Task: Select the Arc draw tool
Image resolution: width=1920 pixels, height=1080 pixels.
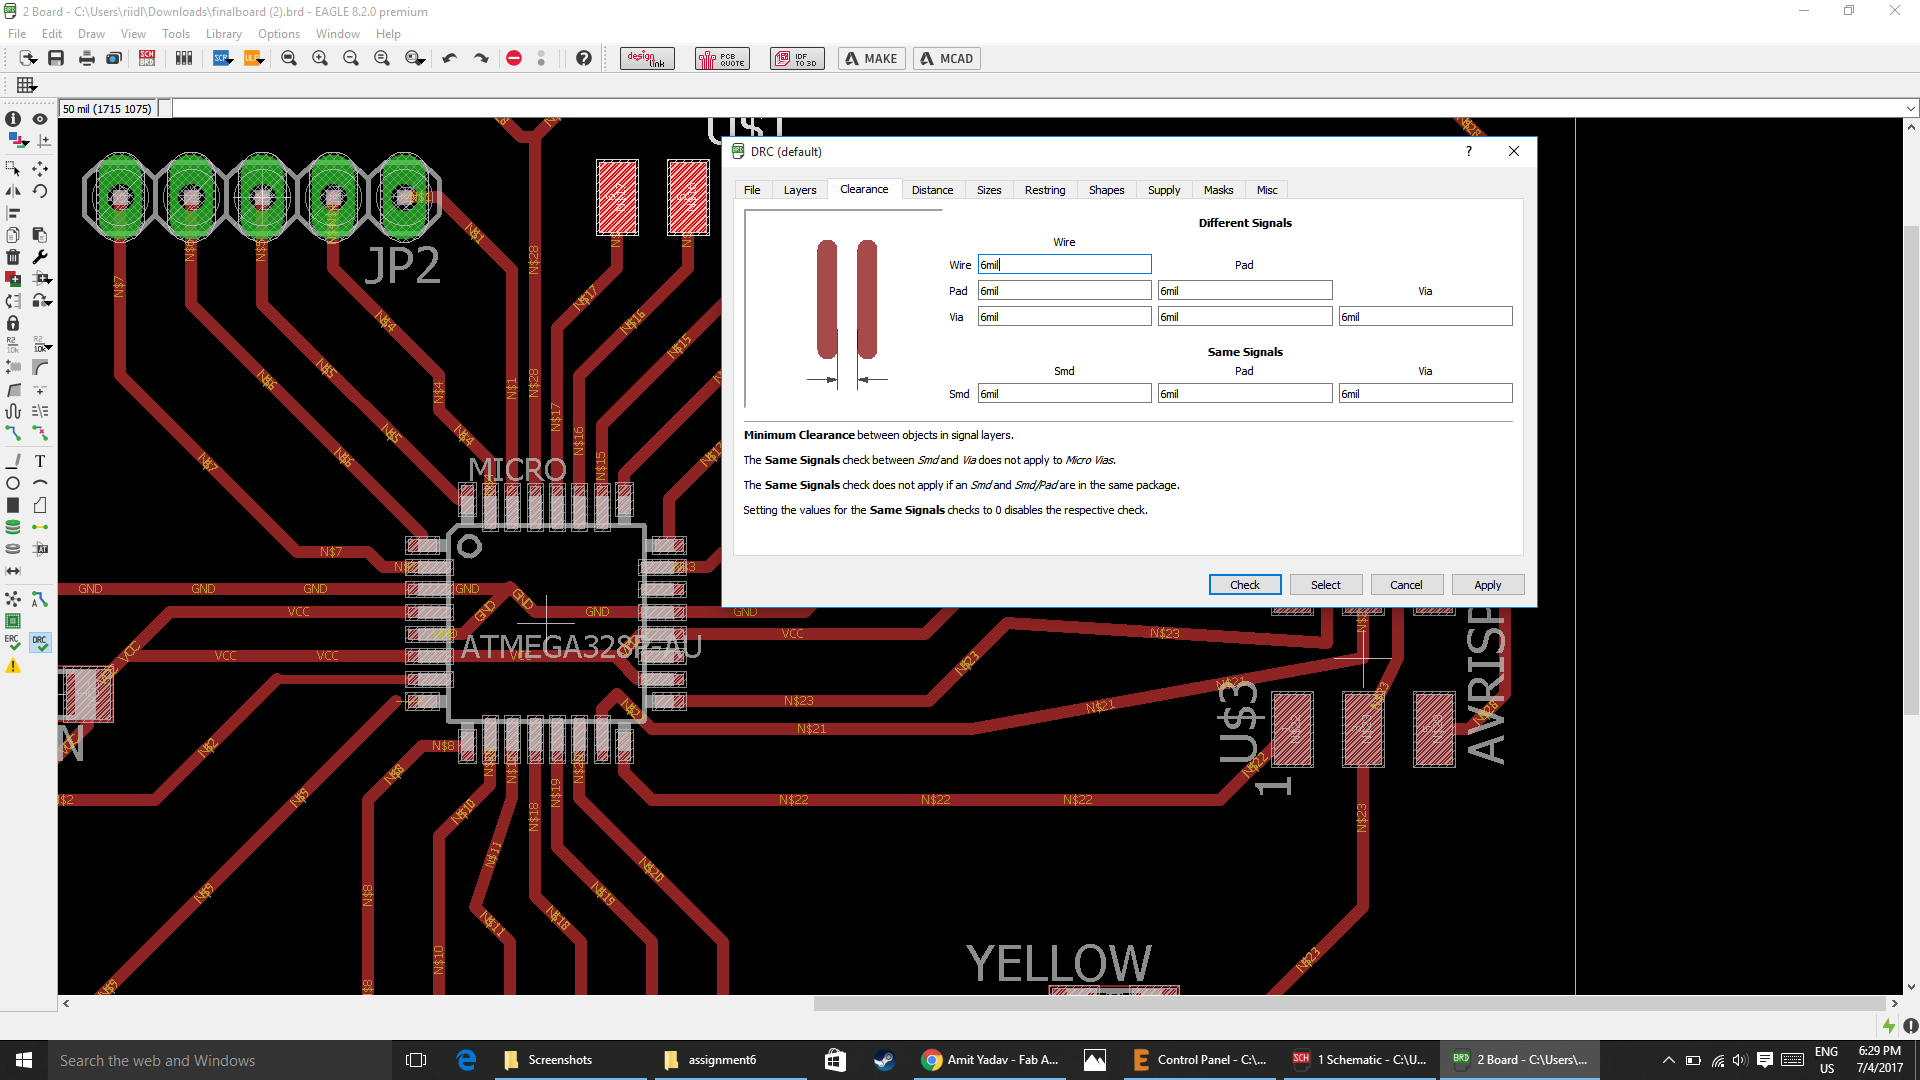Action: coord(40,483)
